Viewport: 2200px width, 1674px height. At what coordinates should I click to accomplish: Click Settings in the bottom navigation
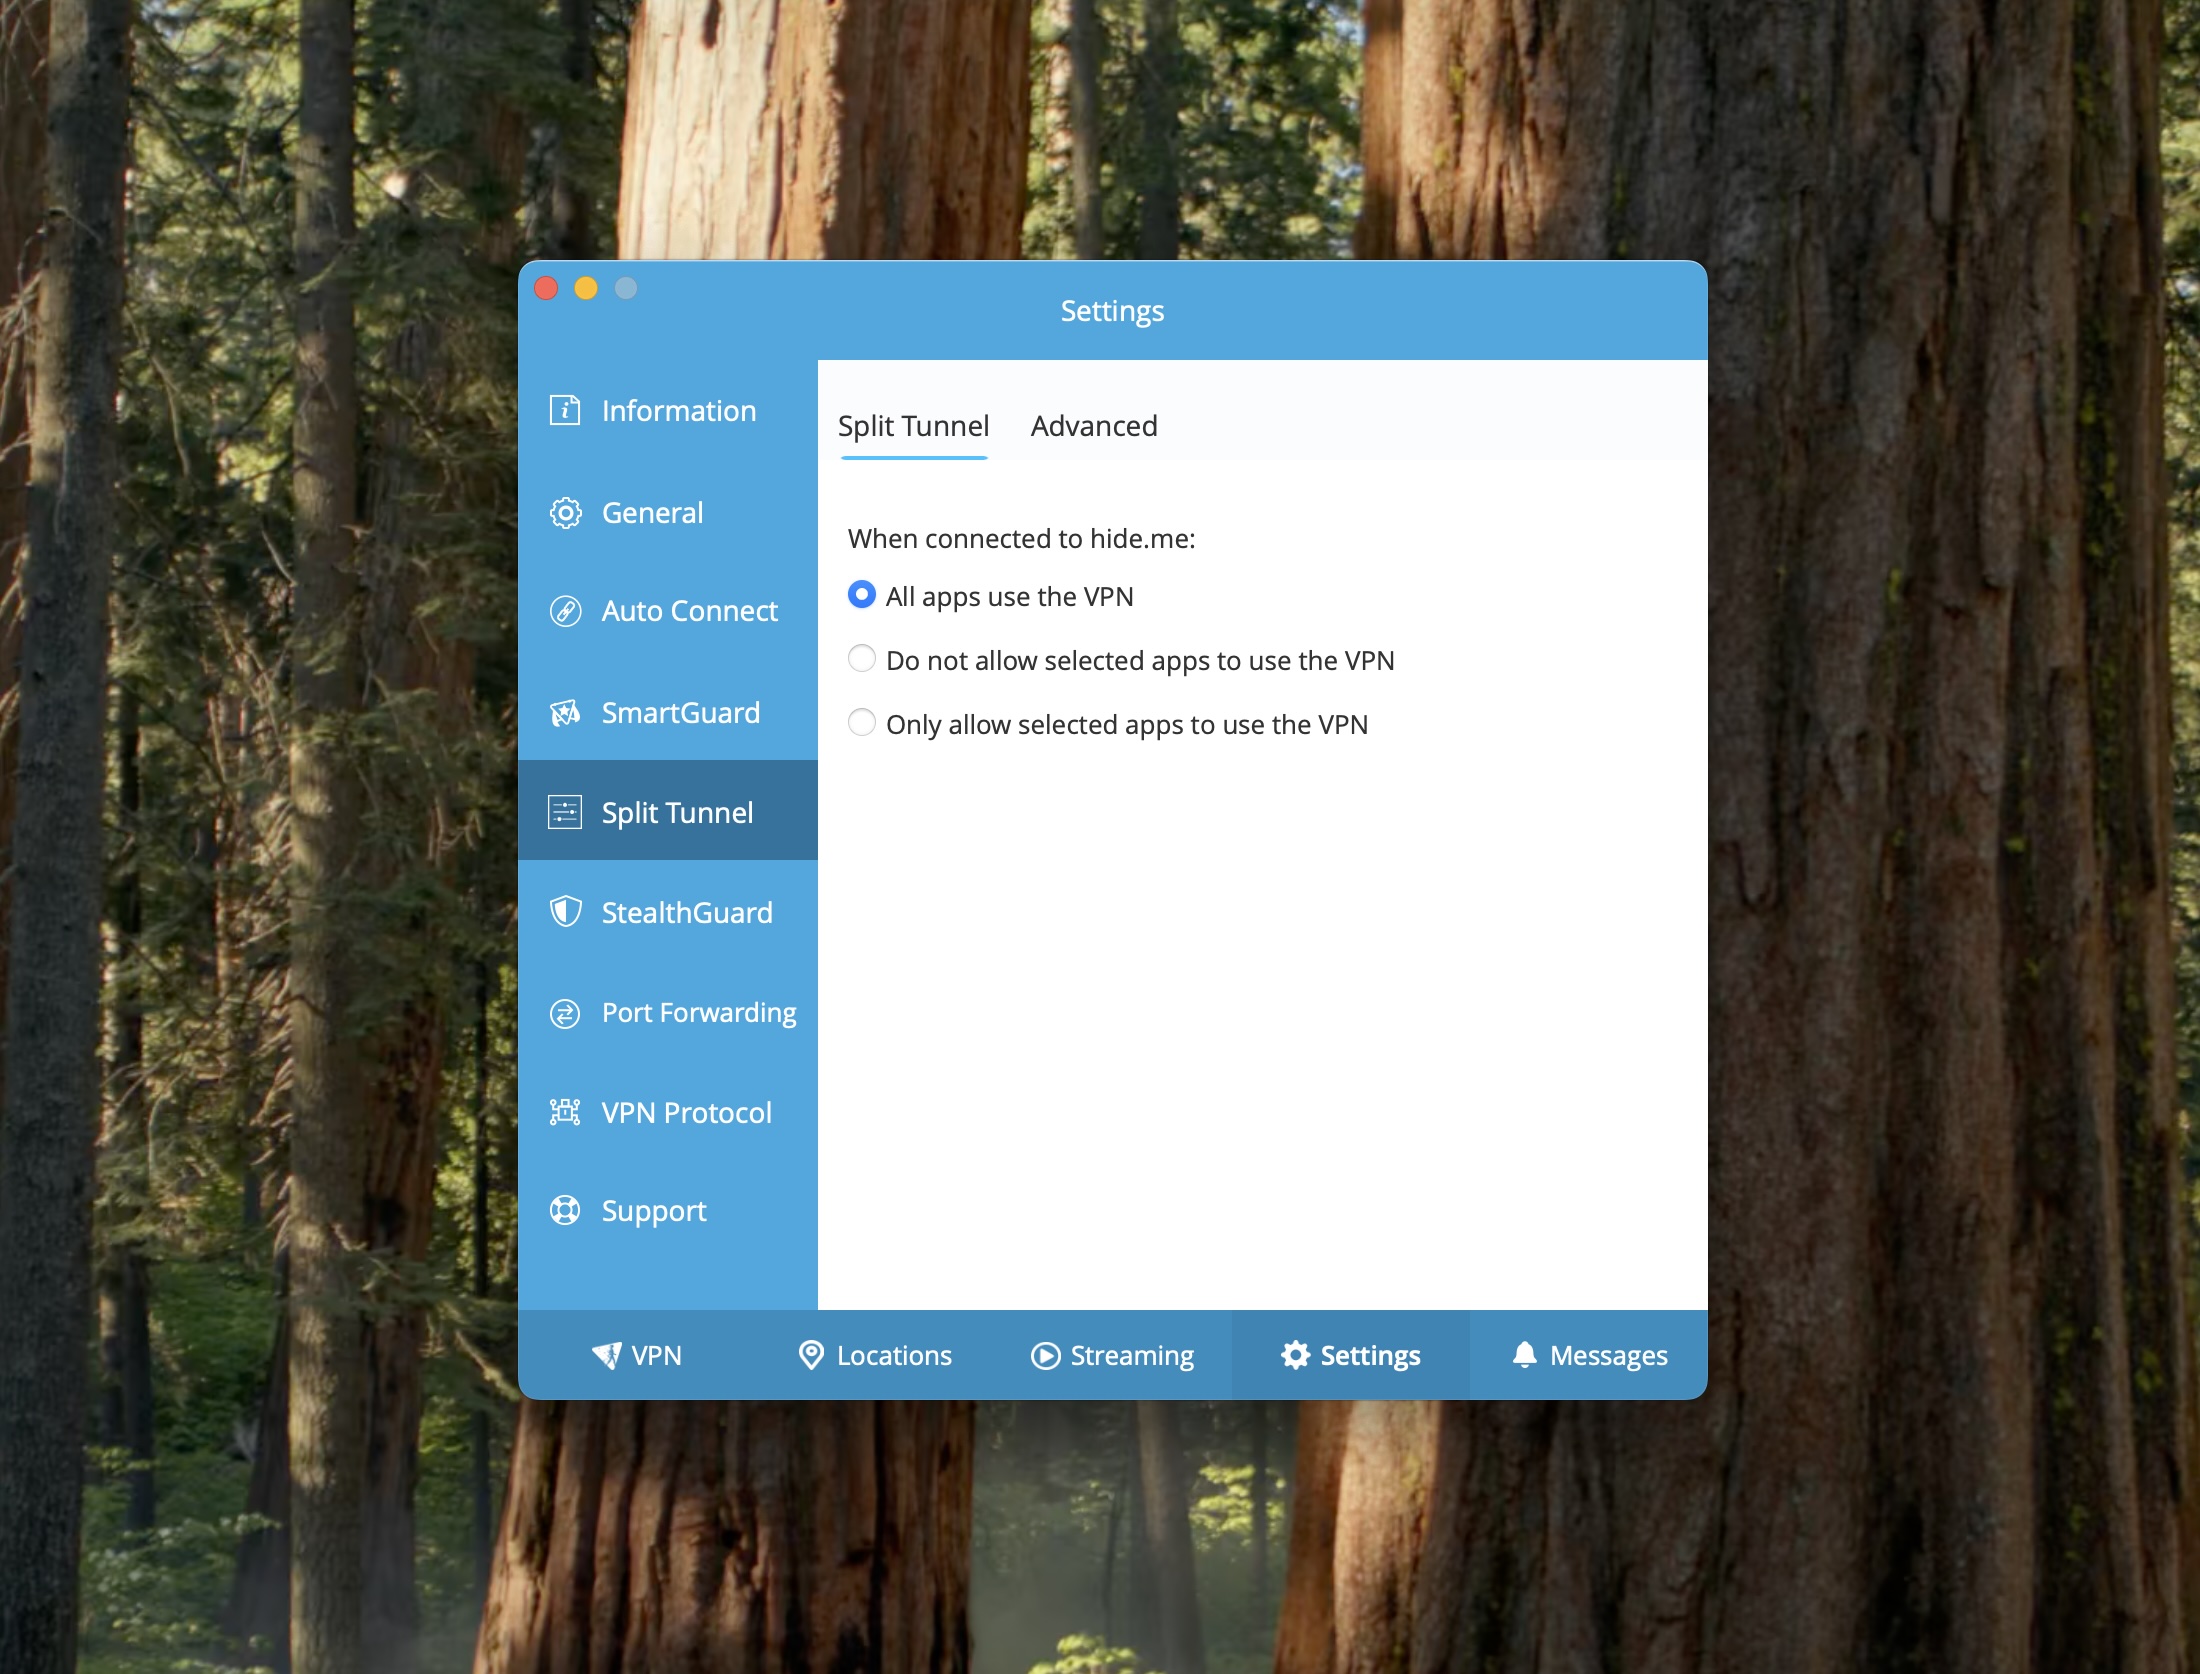(1350, 1355)
